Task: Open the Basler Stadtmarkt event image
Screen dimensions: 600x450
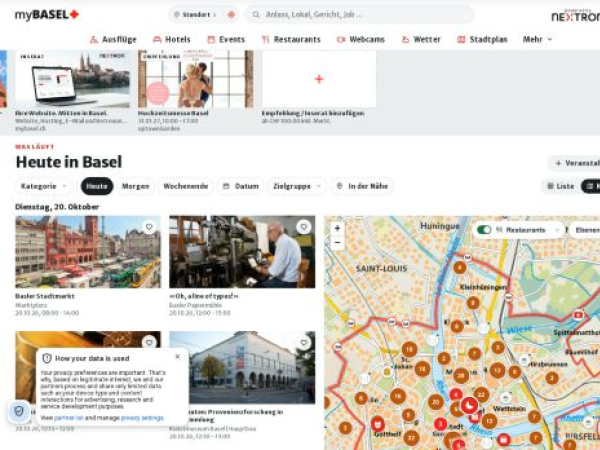Action: [x=88, y=252]
